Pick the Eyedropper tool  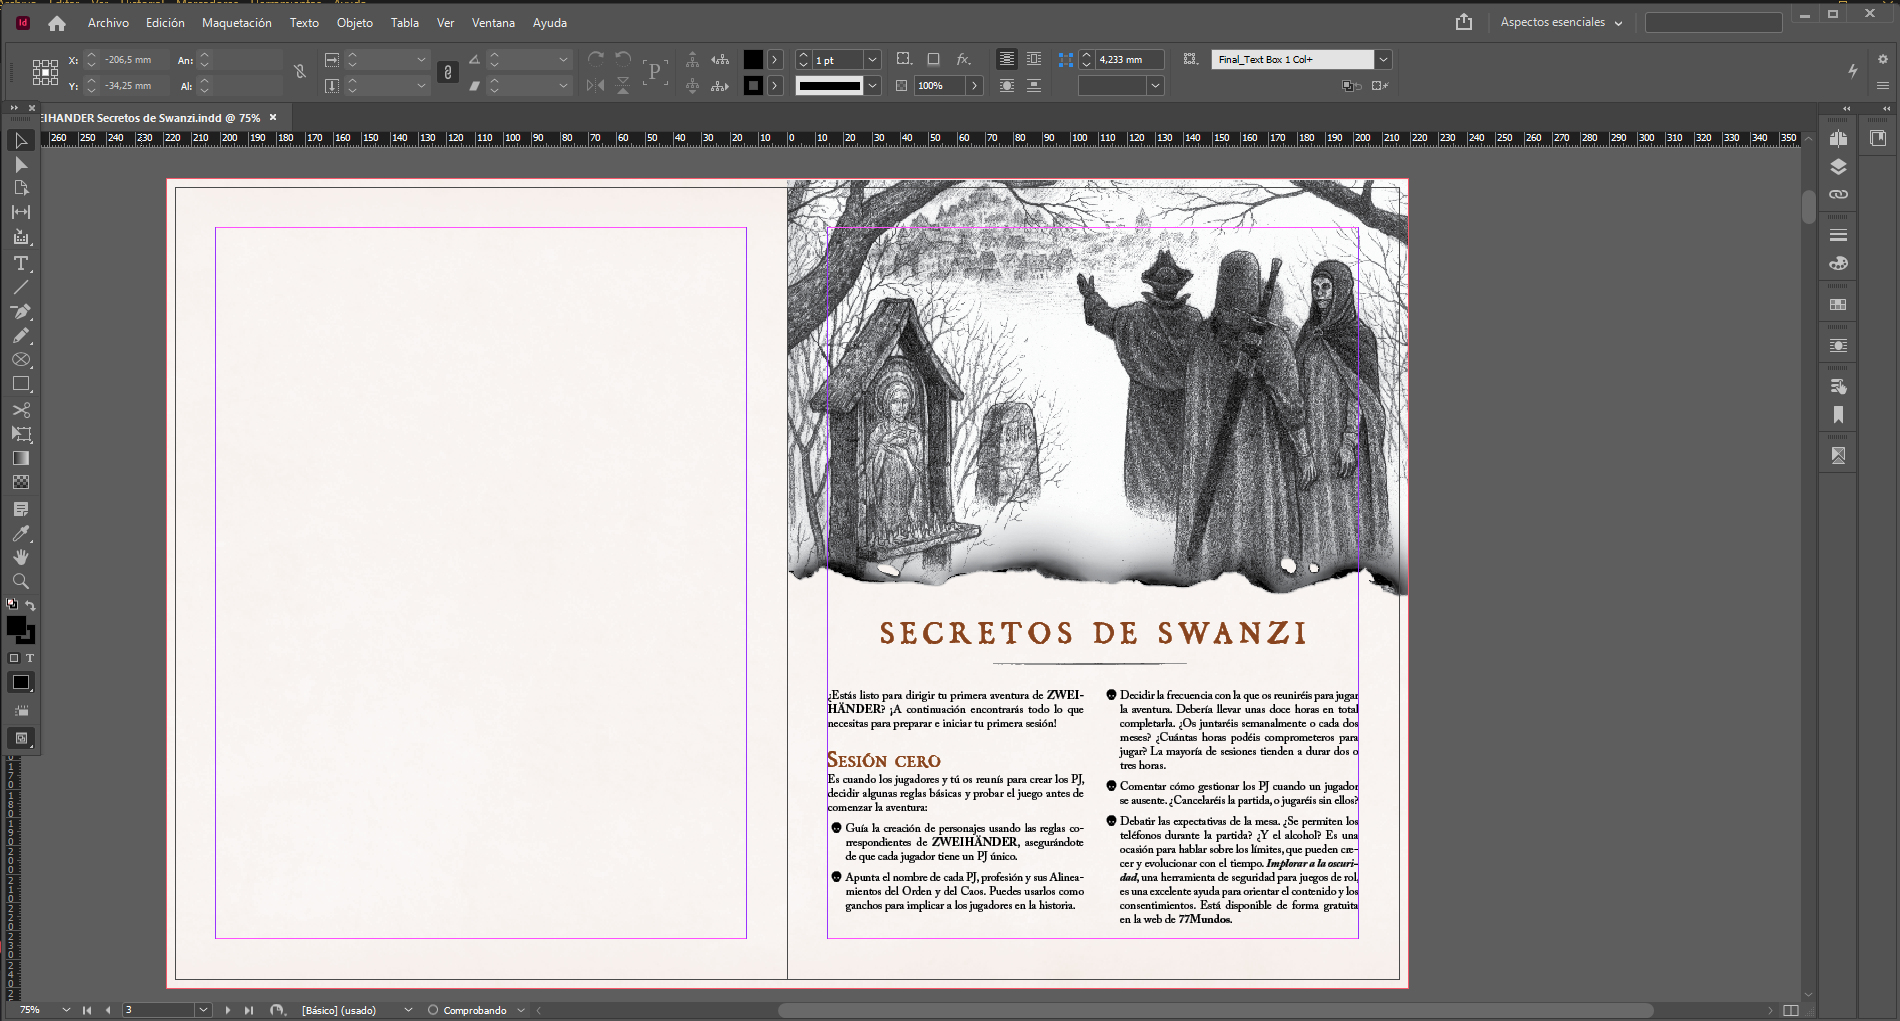20,533
